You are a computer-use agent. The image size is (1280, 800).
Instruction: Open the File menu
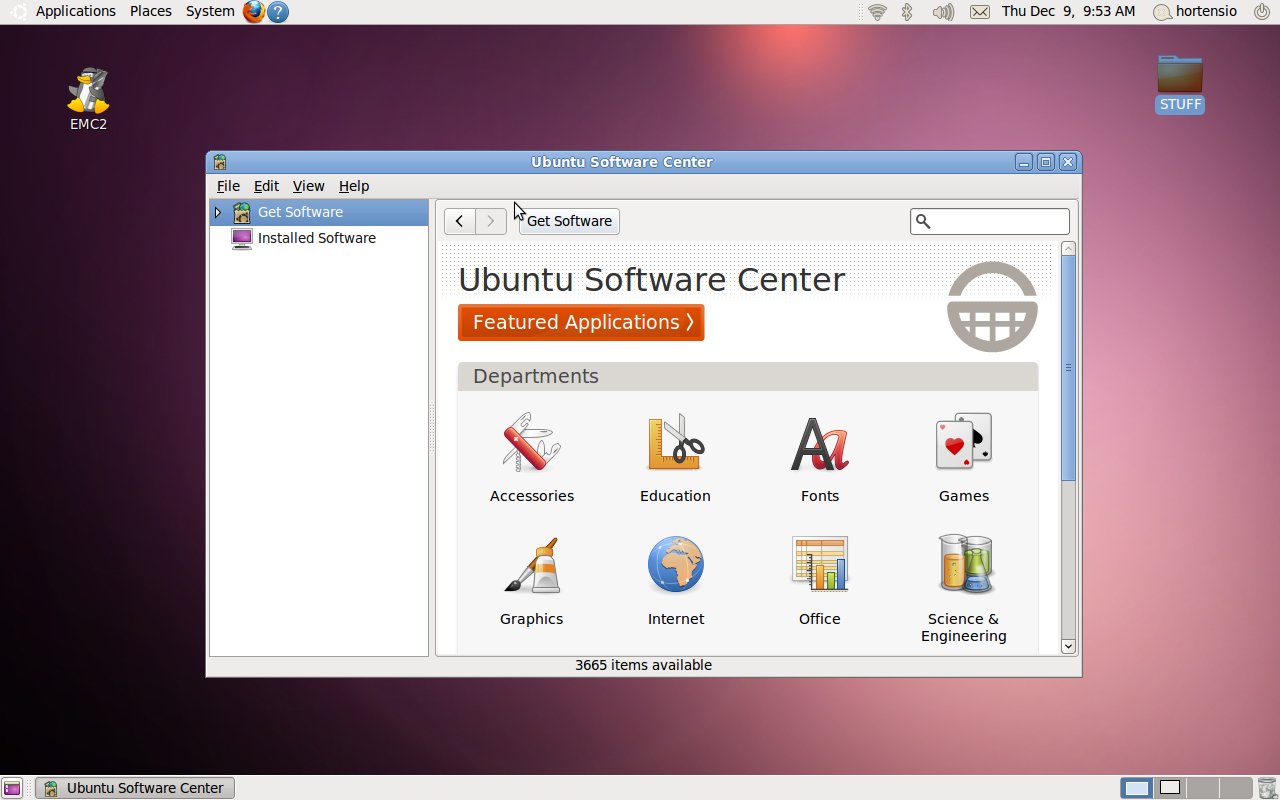228,186
